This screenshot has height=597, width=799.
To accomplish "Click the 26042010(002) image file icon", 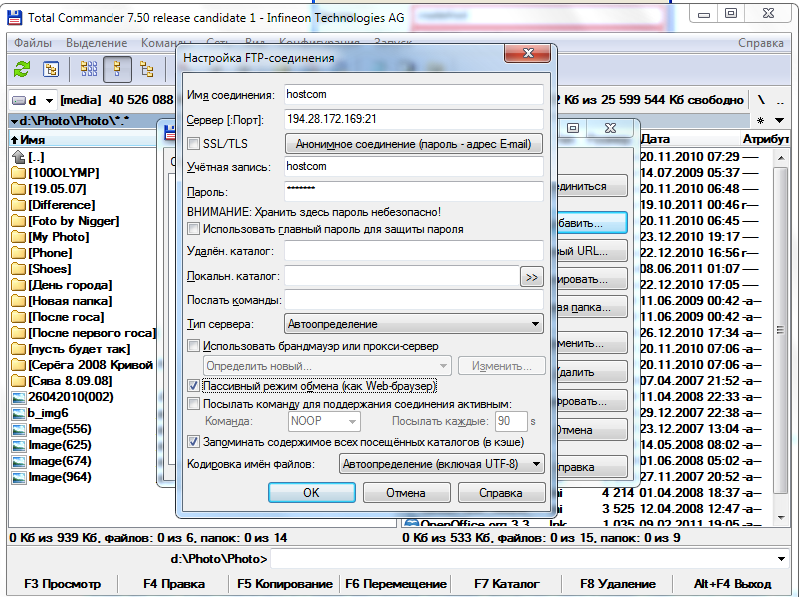I will coord(18,397).
